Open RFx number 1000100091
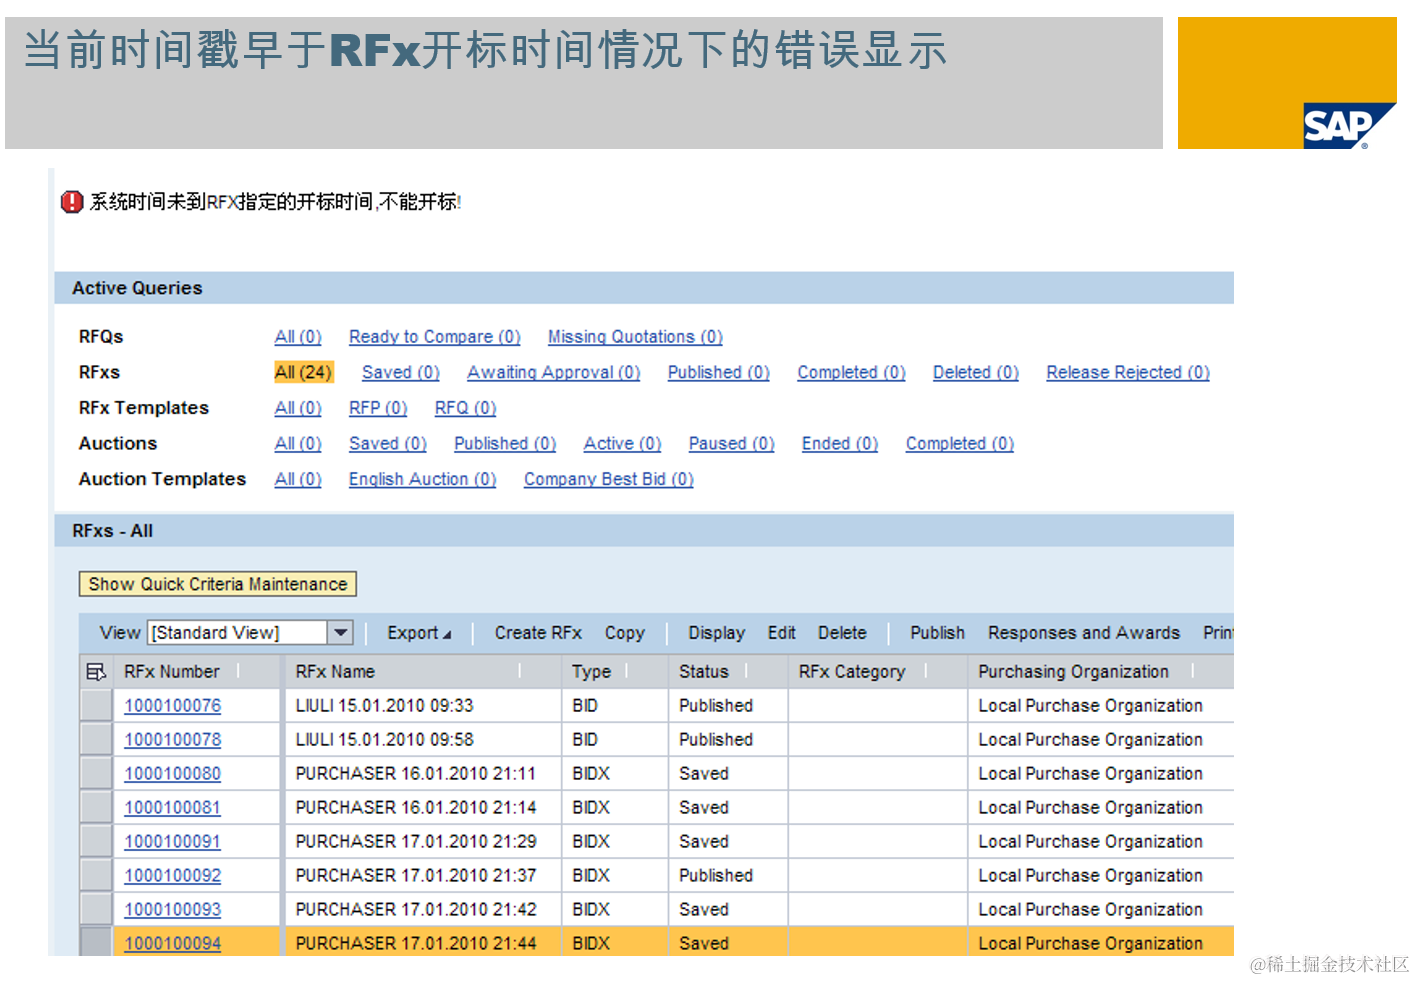This screenshot has width=1416, height=981. [173, 842]
